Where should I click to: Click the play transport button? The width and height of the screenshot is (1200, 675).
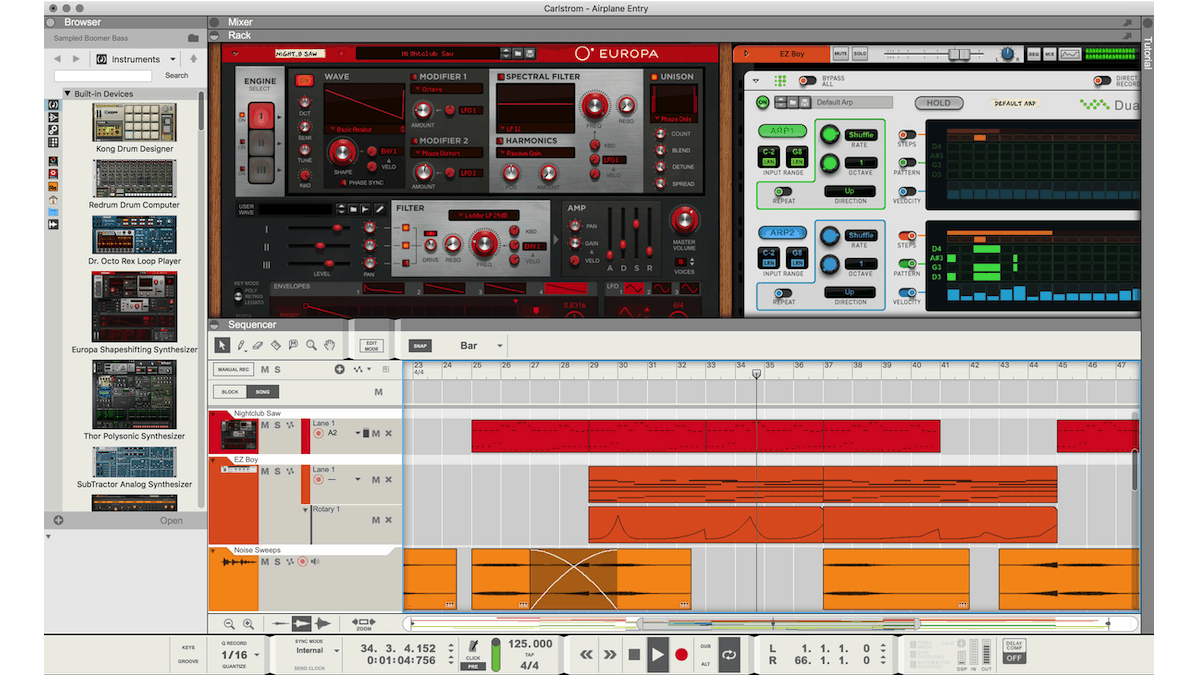[x=658, y=654]
